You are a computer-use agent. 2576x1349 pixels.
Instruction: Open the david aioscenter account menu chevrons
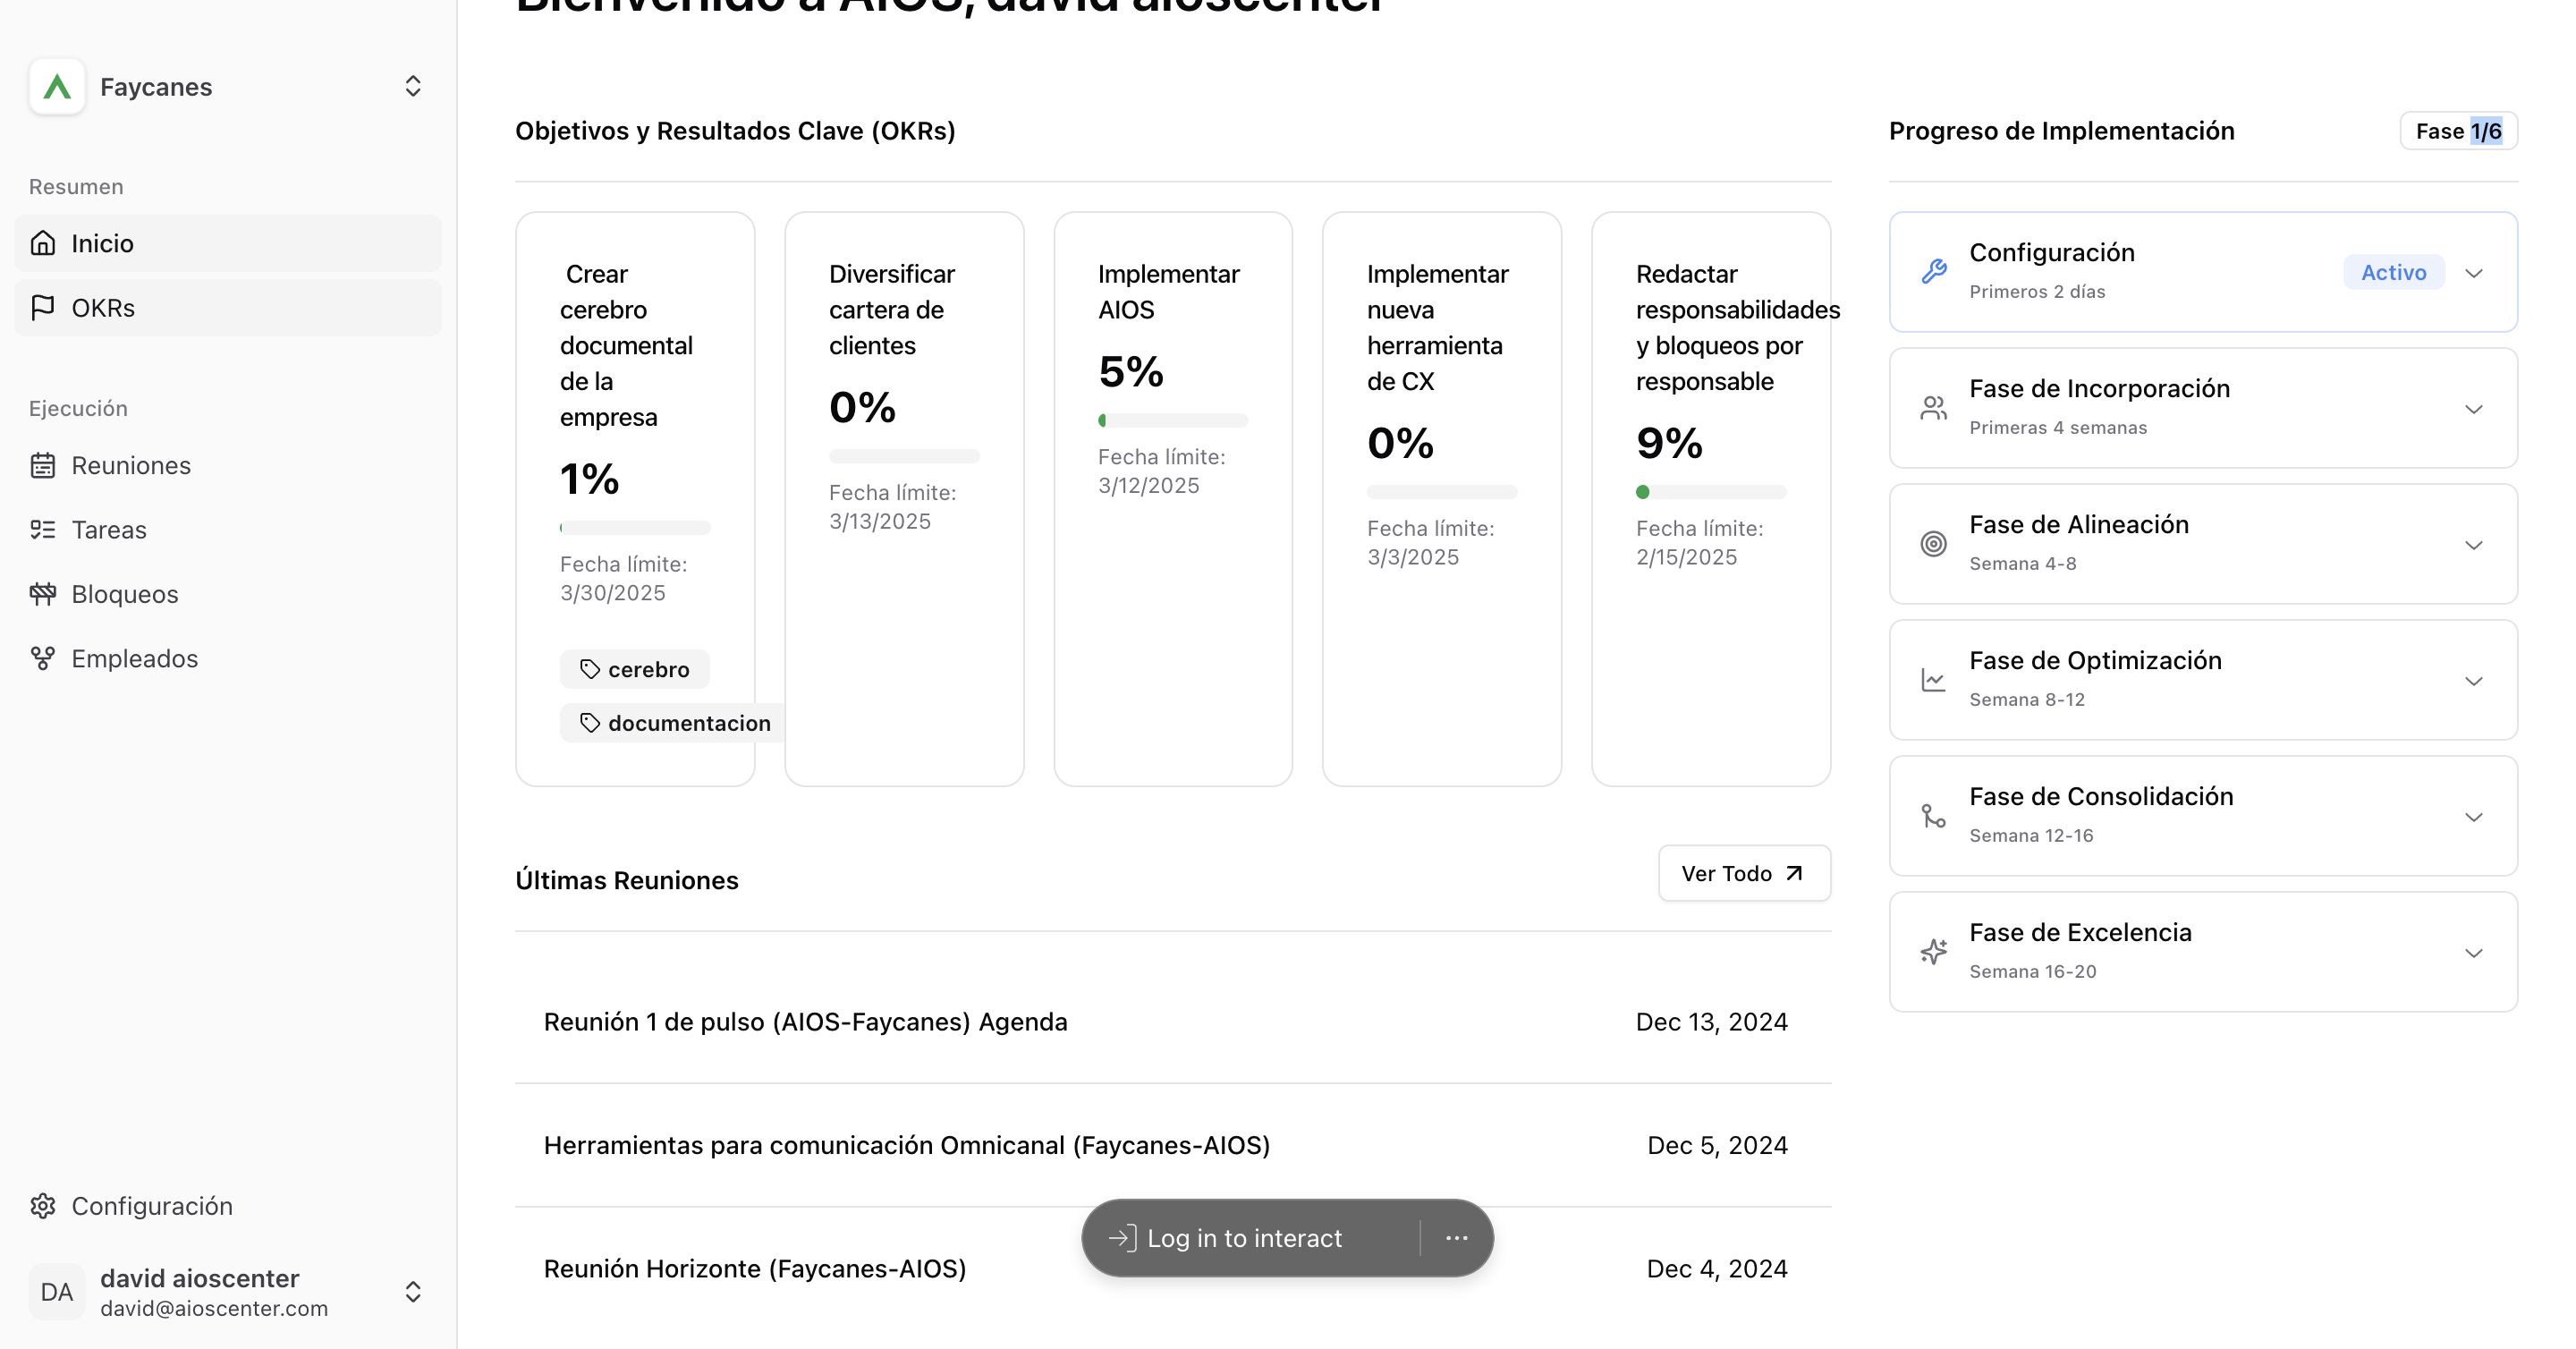(413, 1292)
